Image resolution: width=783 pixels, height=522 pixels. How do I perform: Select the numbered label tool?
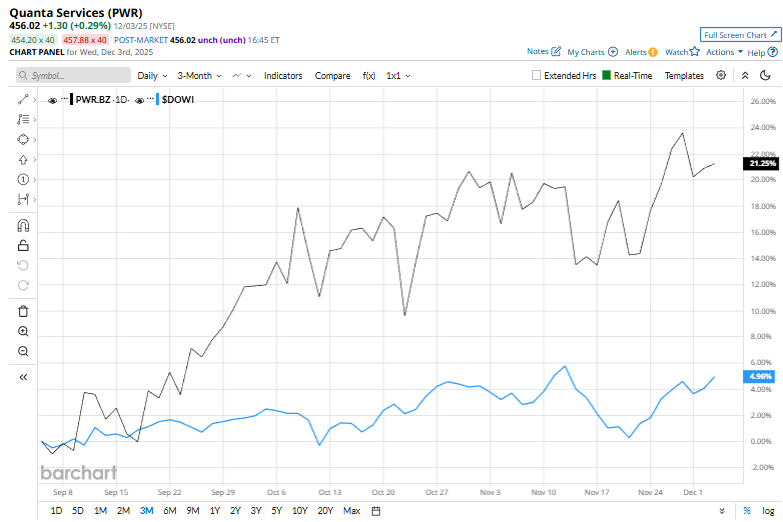23,179
